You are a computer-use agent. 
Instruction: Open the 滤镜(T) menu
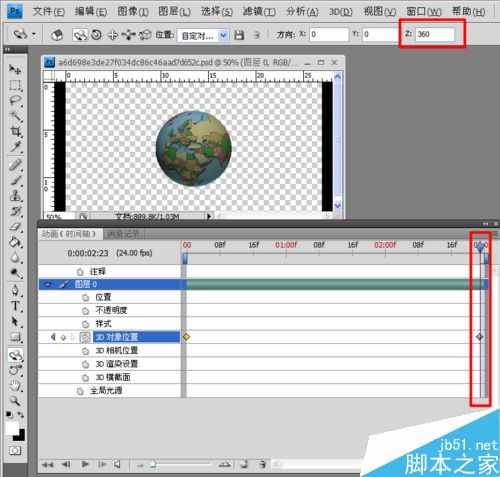pos(259,12)
